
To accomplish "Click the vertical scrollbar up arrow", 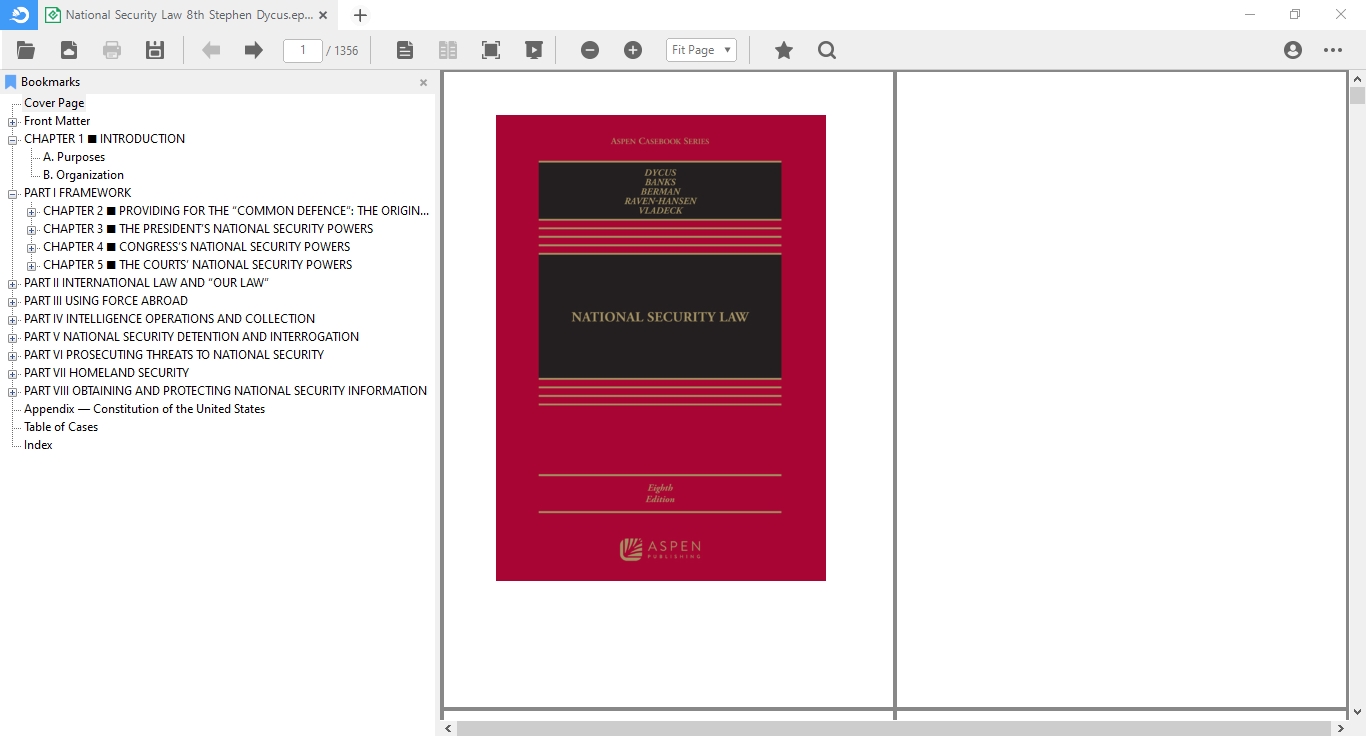I will pyautogui.click(x=1357, y=79).
